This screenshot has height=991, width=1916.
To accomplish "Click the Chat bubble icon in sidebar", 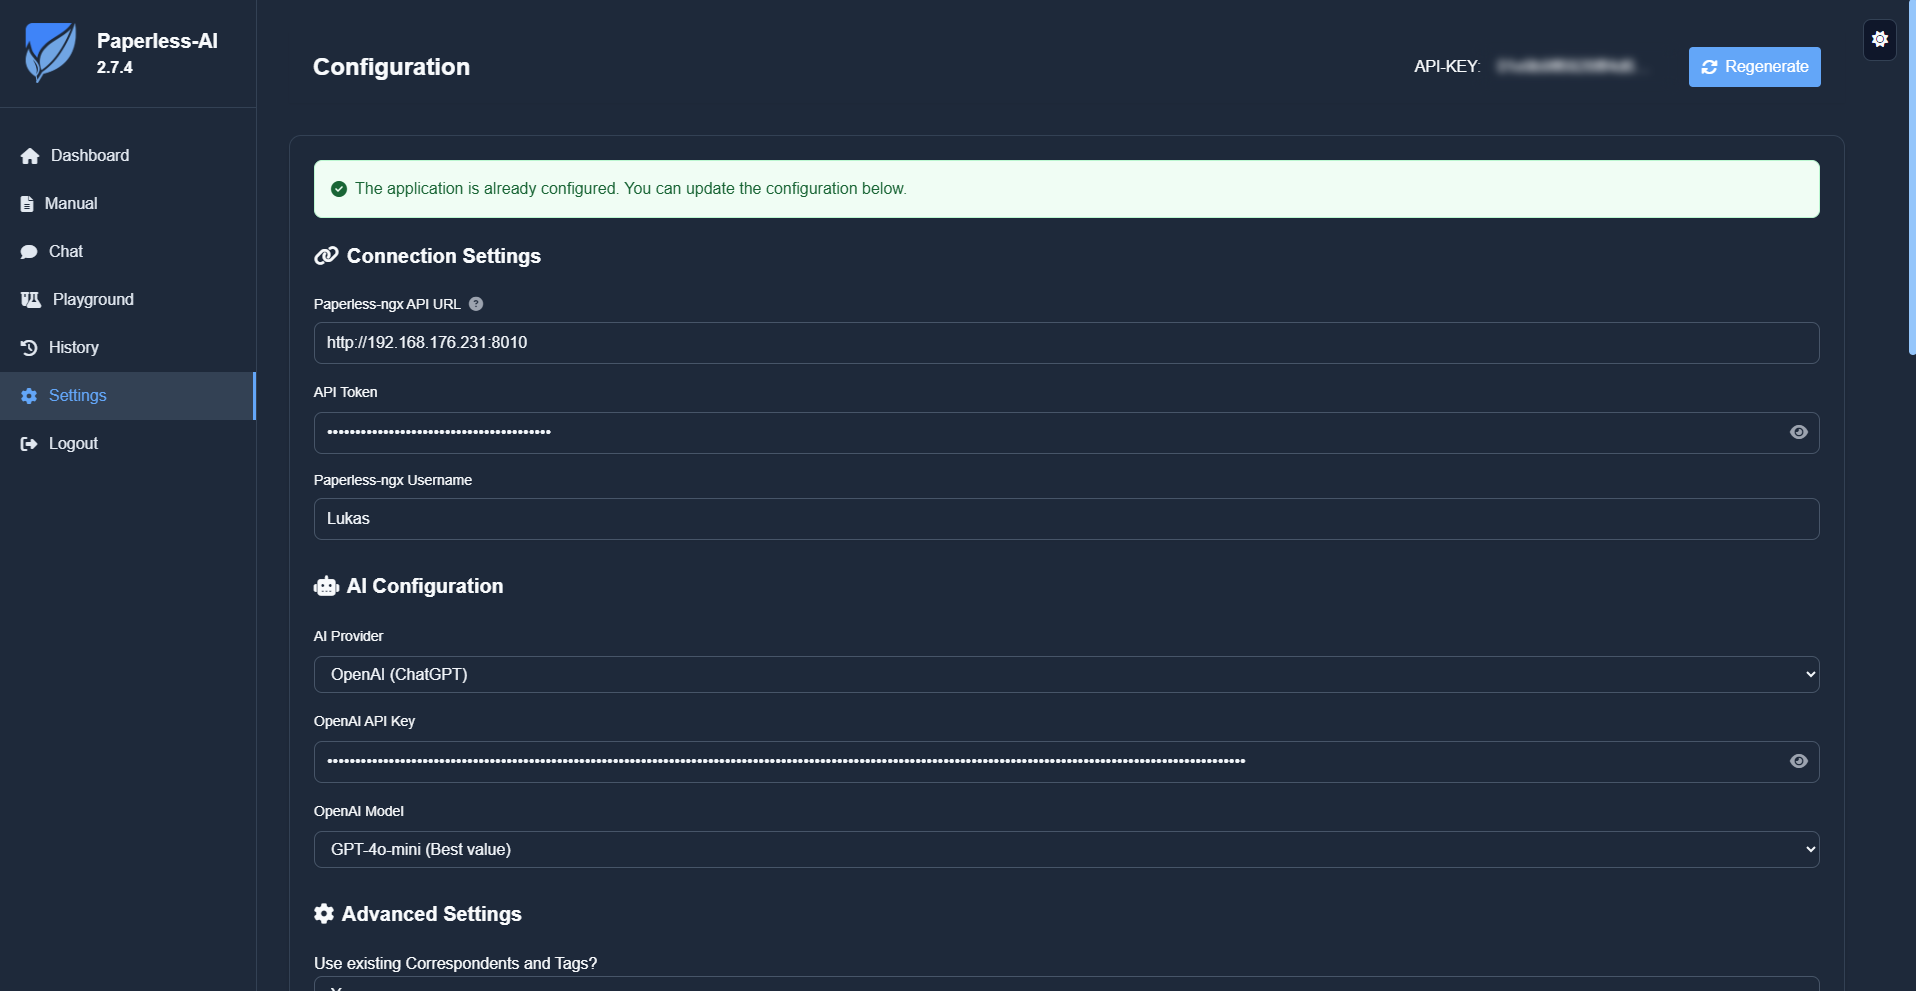I will [29, 252].
